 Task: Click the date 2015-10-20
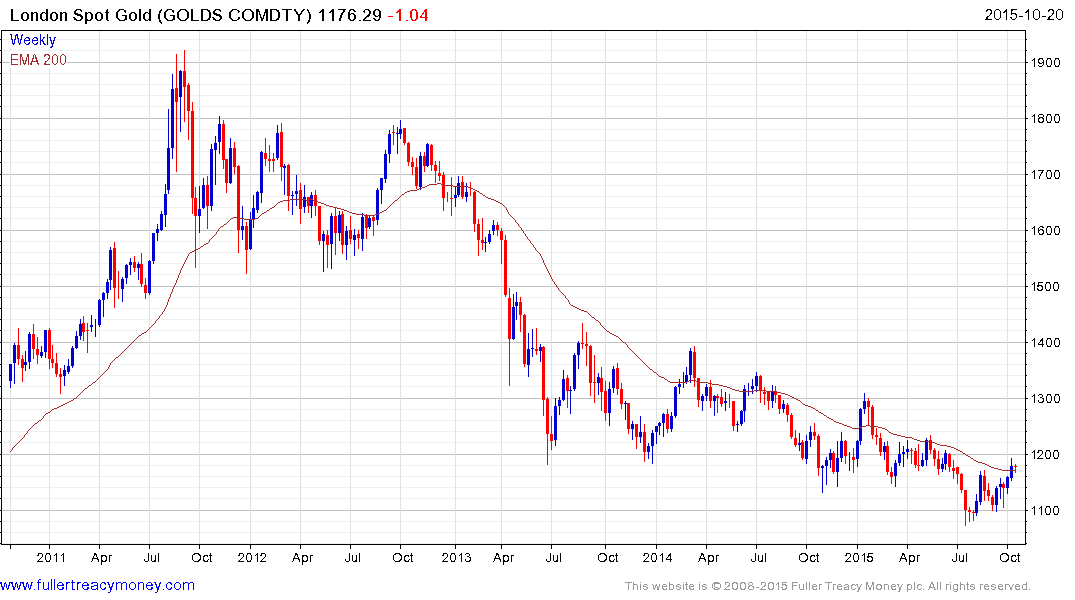click(x=1024, y=15)
